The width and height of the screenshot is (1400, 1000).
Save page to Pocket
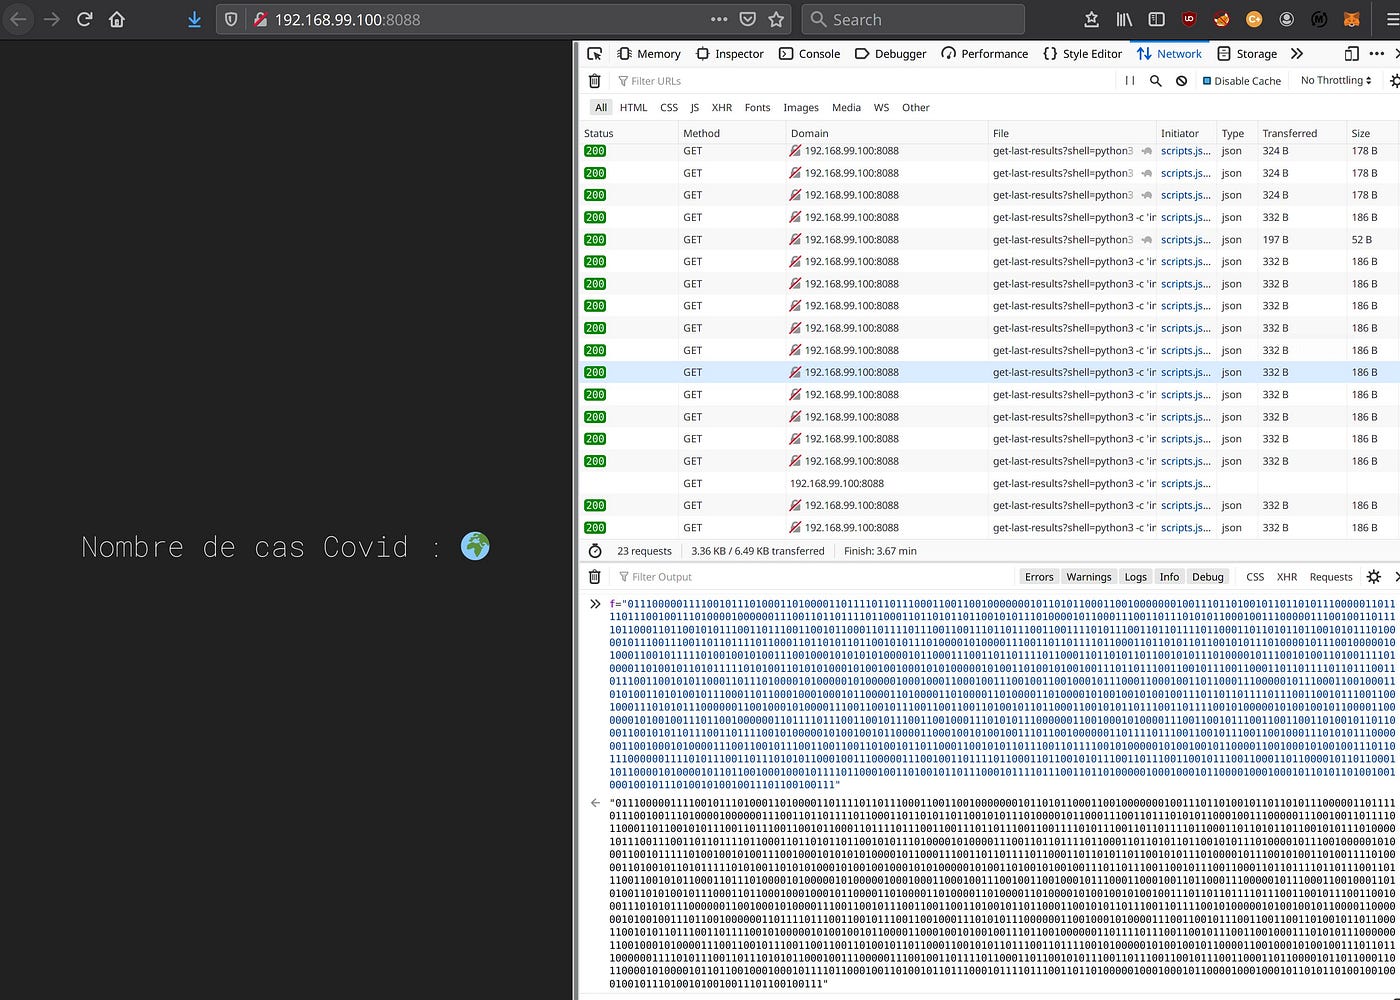tap(747, 19)
